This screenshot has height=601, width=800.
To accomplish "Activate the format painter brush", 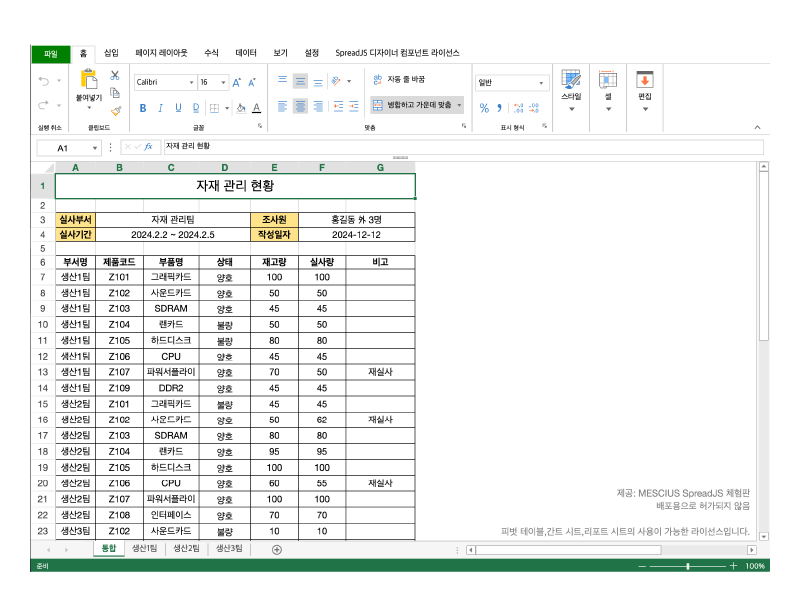I will pos(116,110).
